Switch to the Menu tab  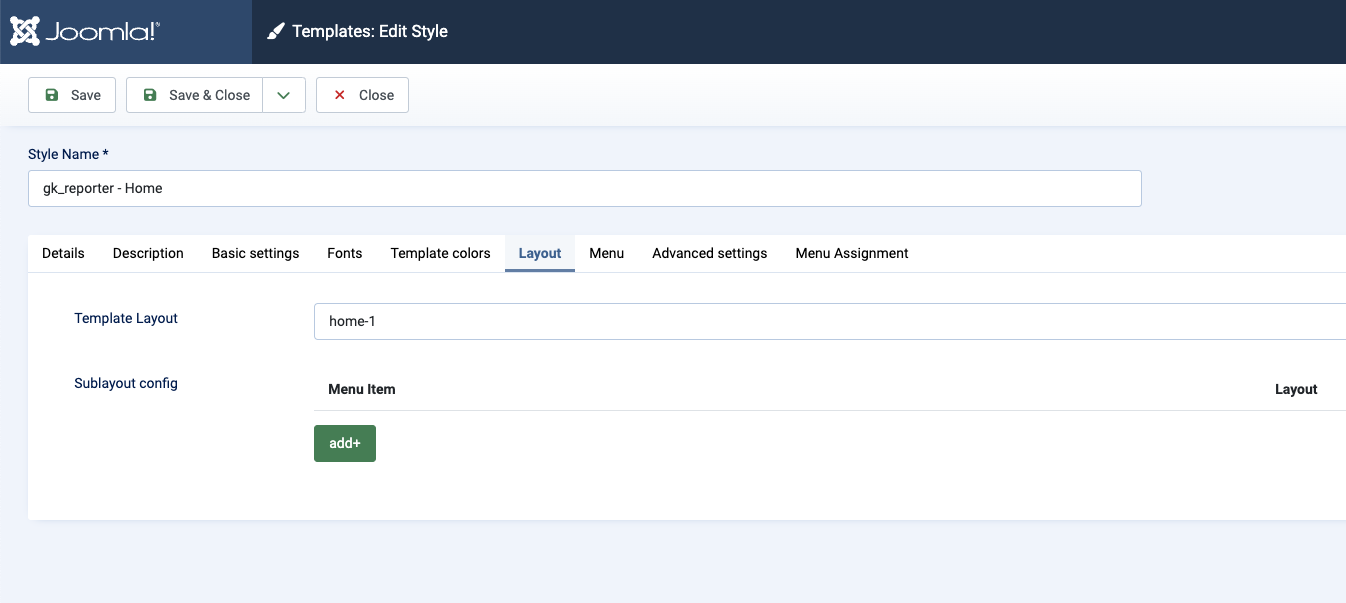tap(606, 253)
